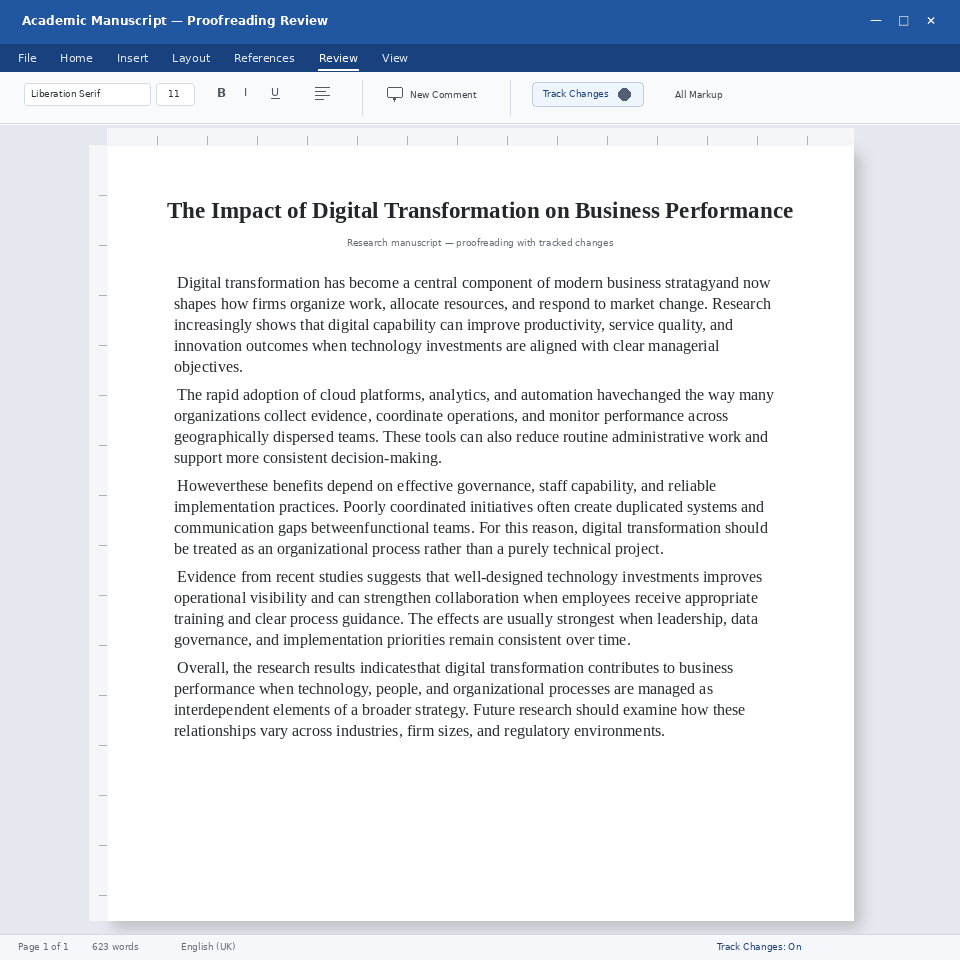Open the Layout tab
Image resolution: width=960 pixels, height=960 pixels.
[191, 58]
